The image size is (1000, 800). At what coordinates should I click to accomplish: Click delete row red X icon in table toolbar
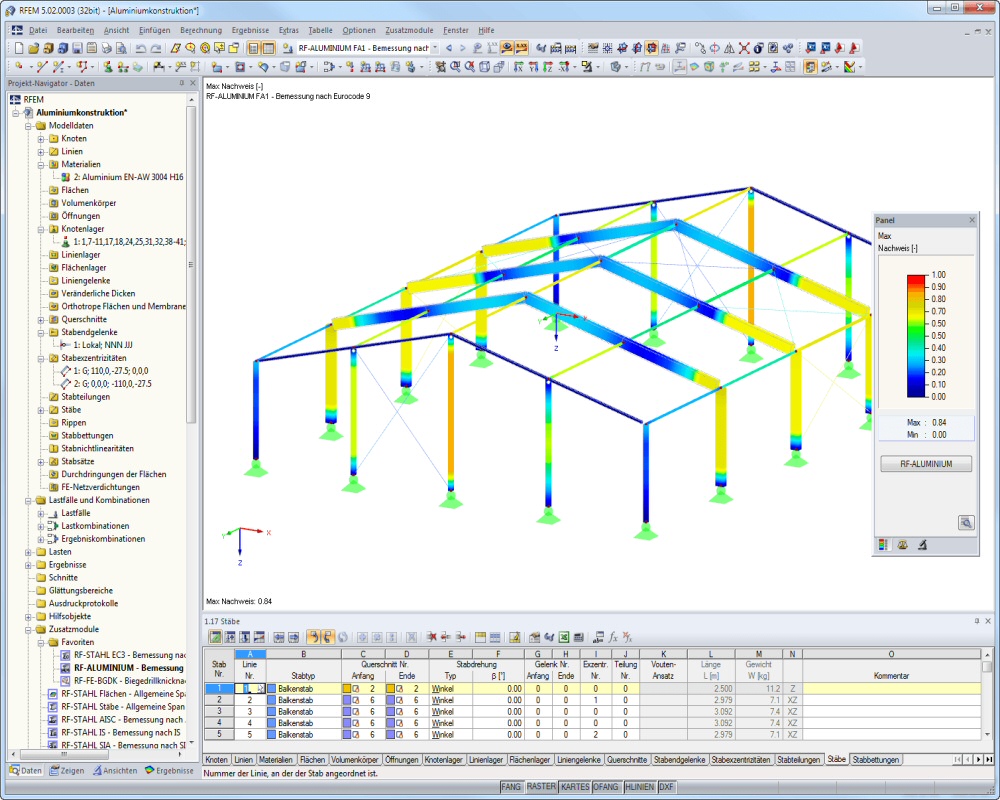point(431,637)
